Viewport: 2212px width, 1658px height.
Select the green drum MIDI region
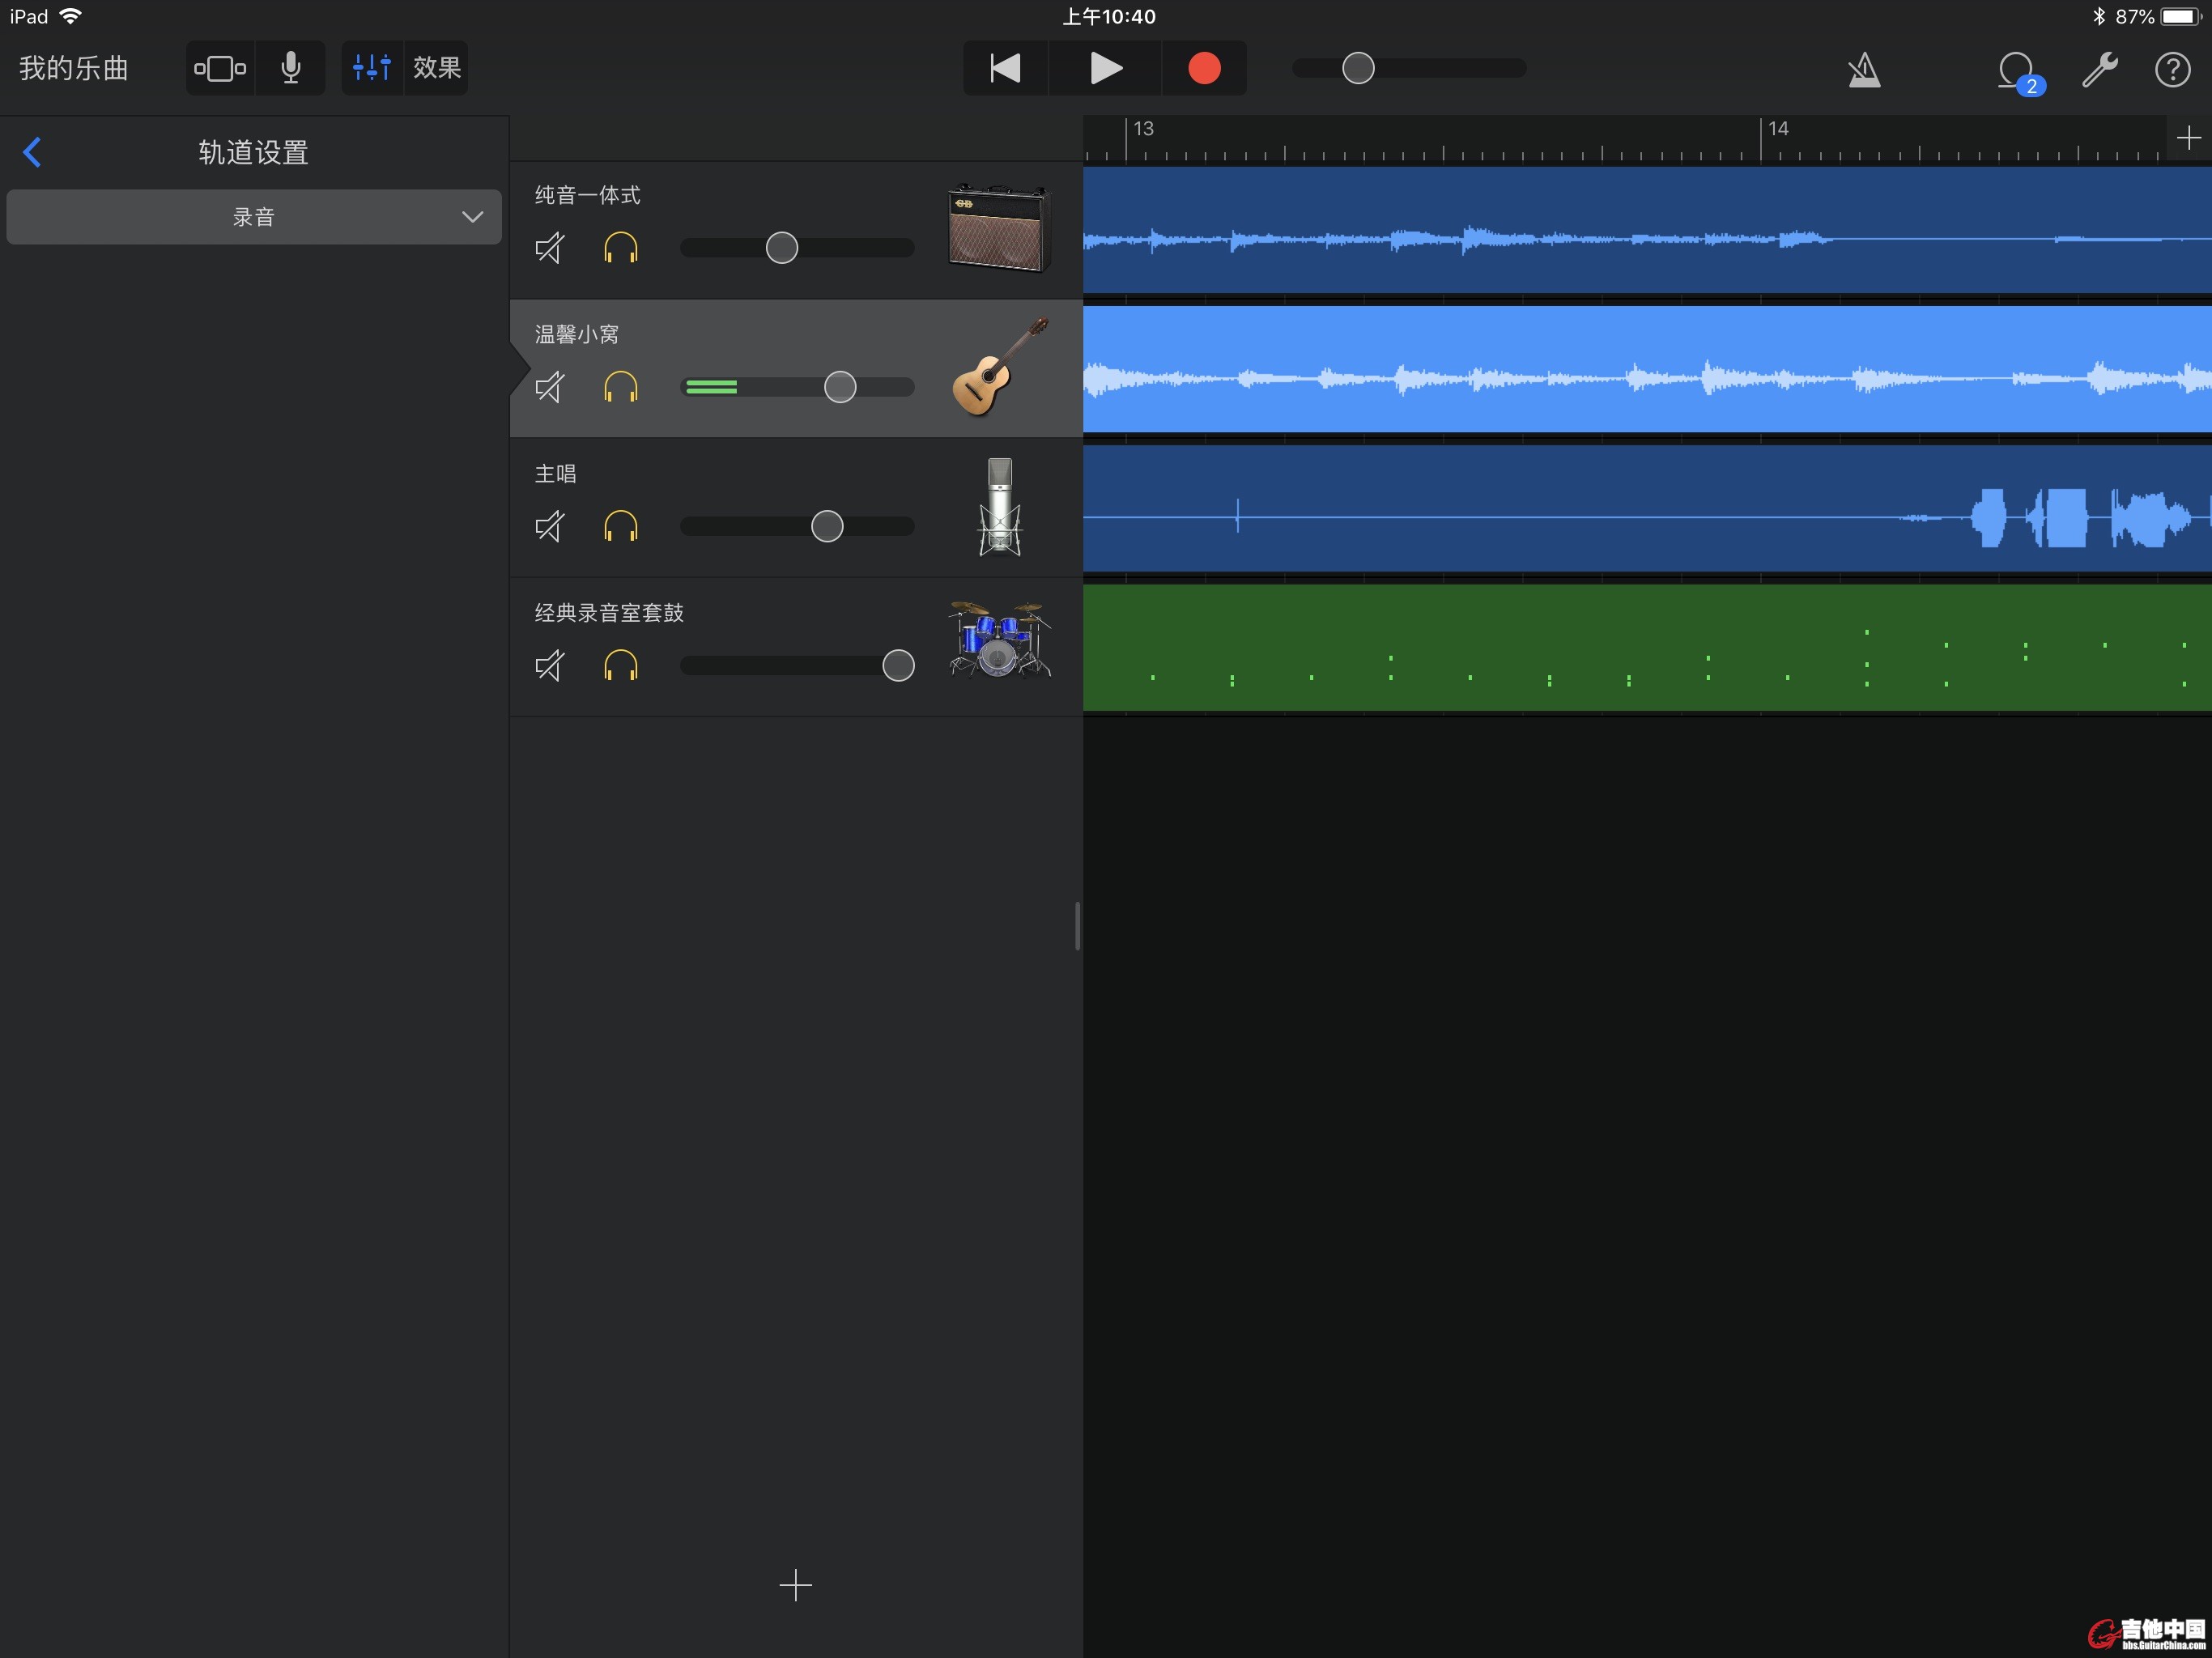(1647, 648)
